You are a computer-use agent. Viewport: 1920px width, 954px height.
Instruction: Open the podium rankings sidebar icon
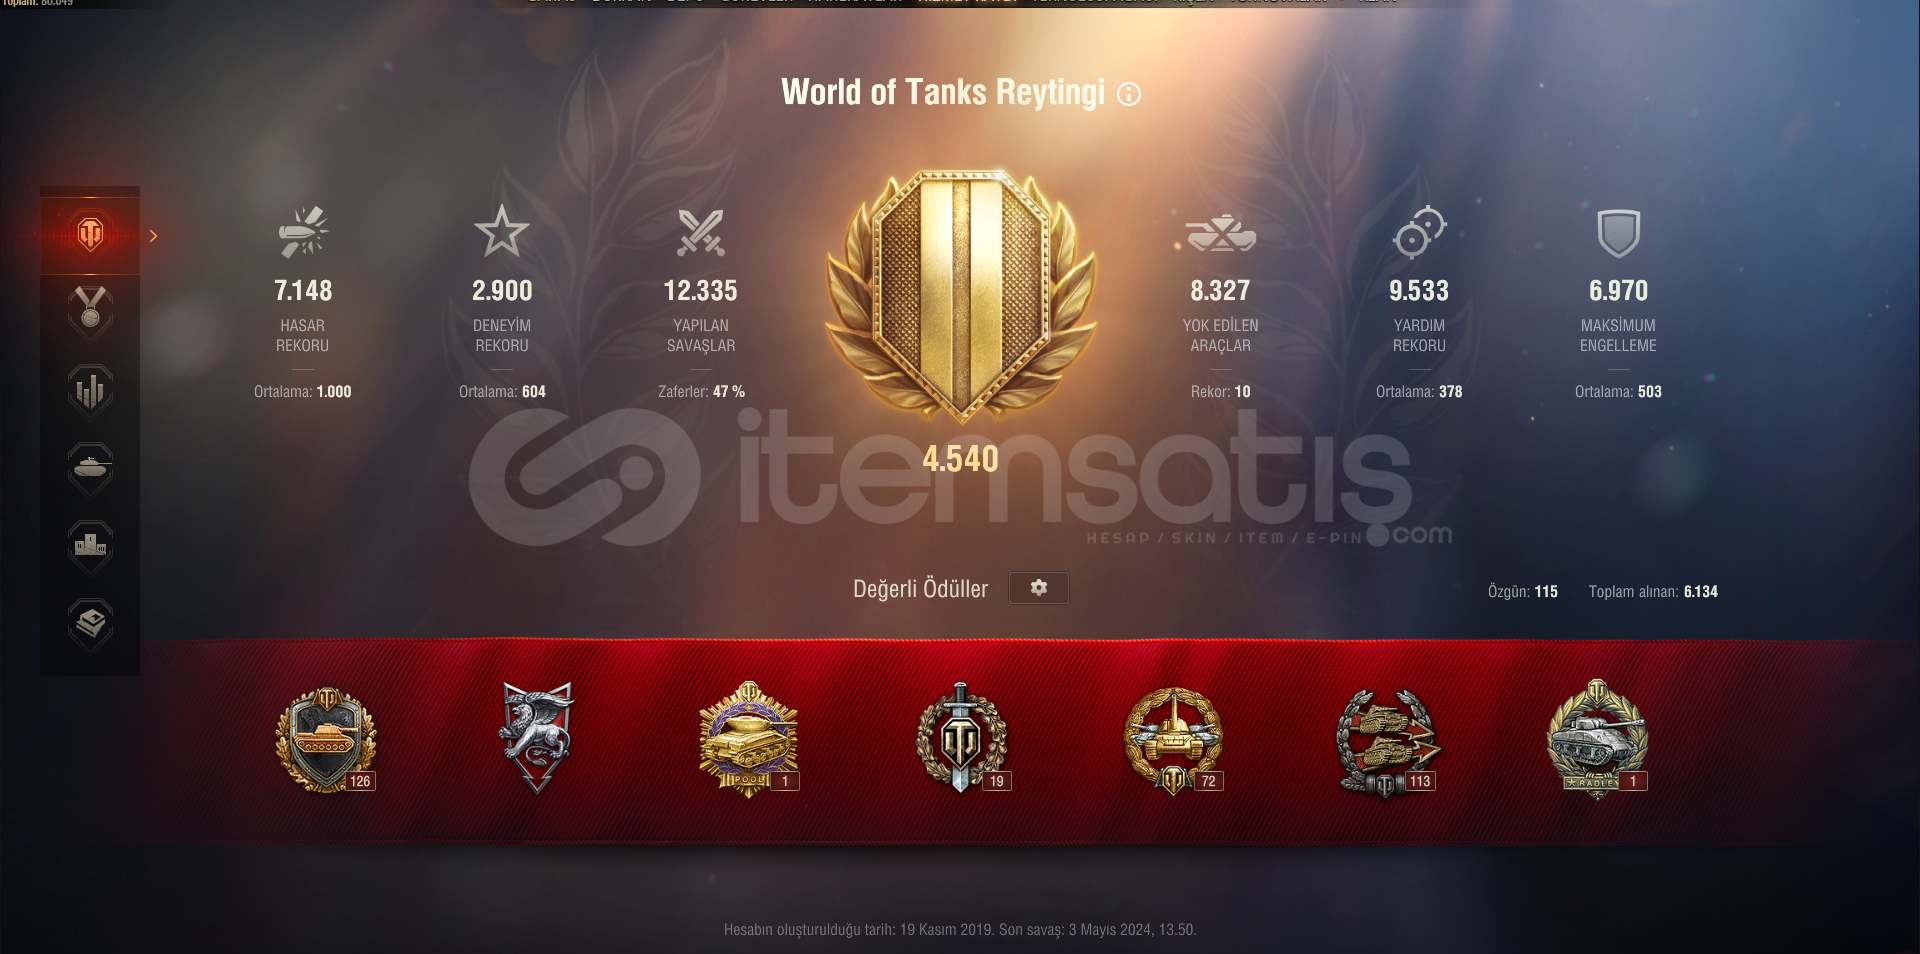pyautogui.click(x=90, y=546)
